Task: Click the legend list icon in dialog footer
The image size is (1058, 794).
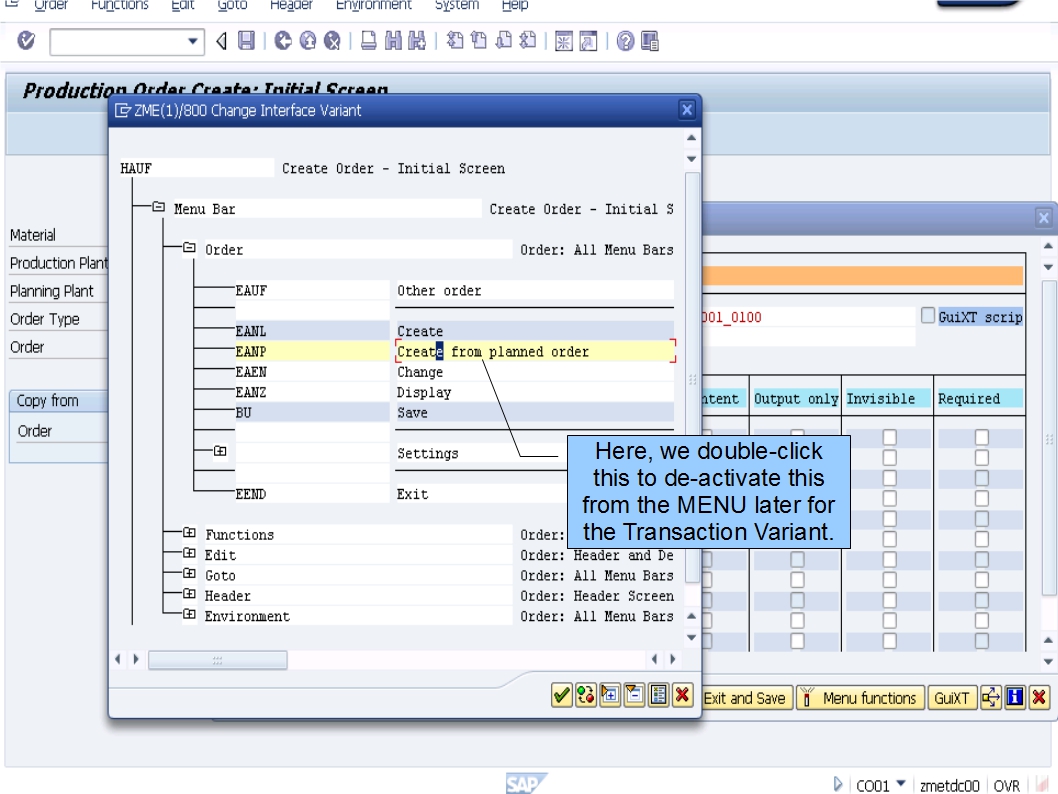Action: (x=659, y=695)
